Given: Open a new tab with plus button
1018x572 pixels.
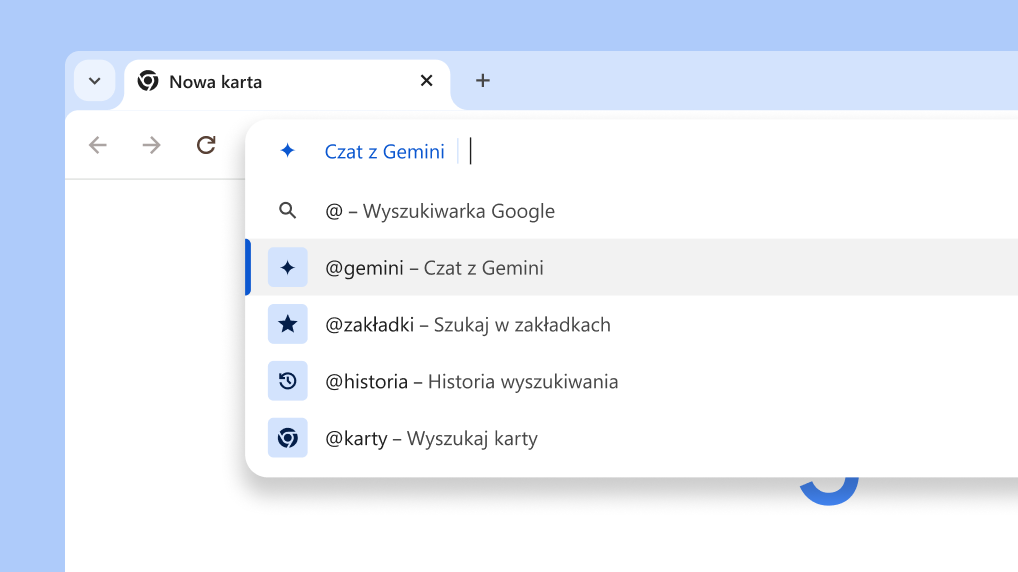Looking at the screenshot, I should click(x=482, y=81).
